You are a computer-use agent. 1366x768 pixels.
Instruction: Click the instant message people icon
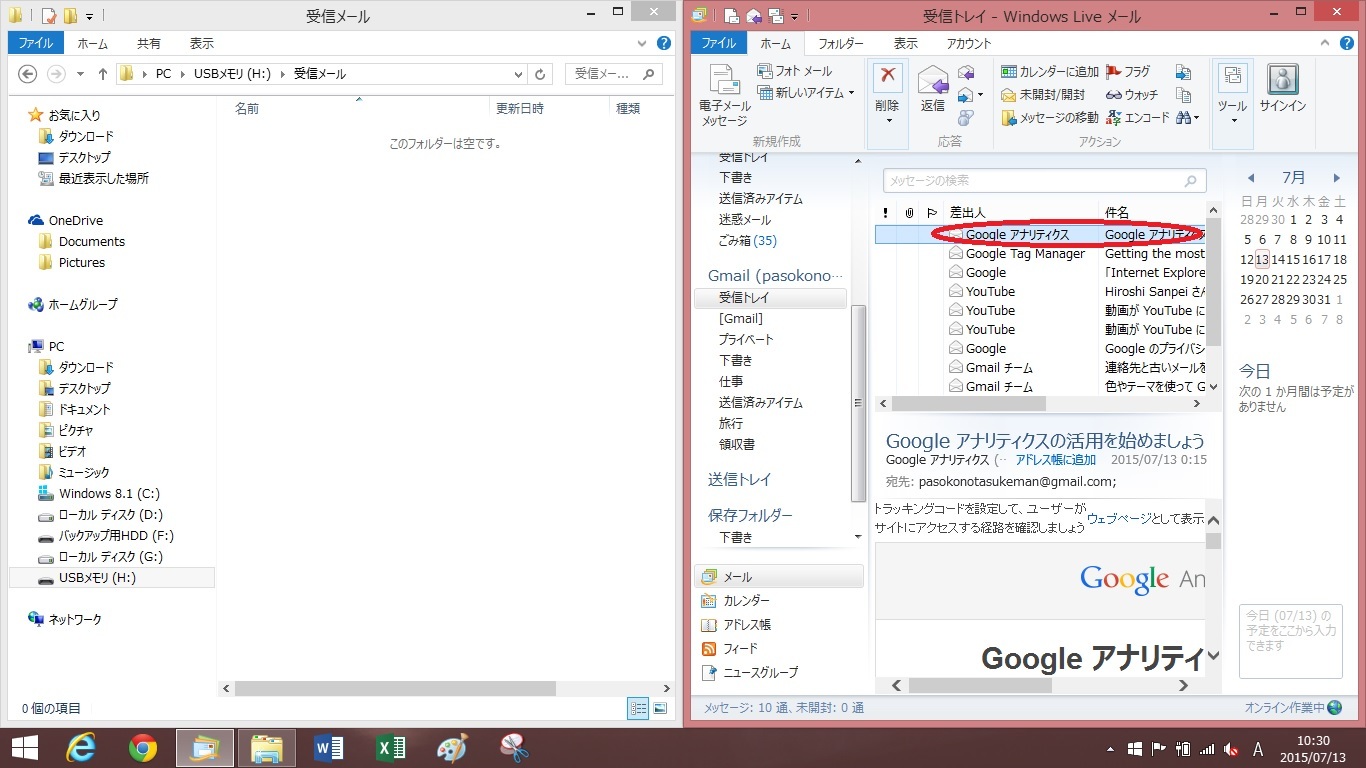click(x=966, y=118)
